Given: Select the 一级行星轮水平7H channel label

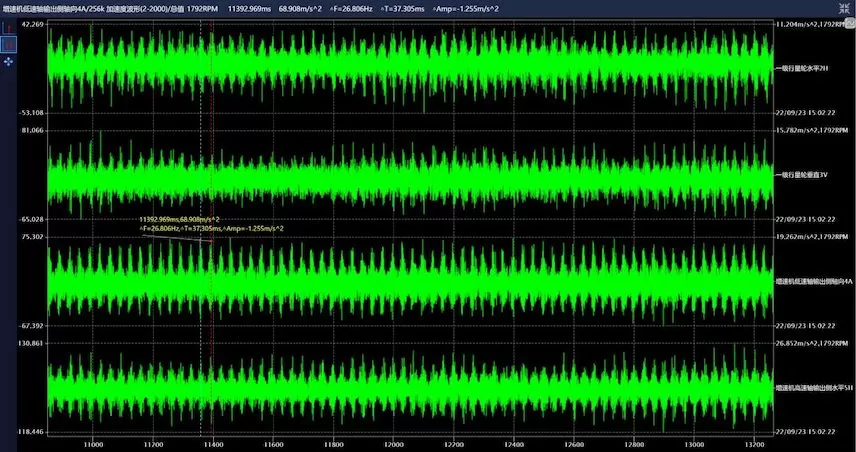Looking at the screenshot, I should point(804,68).
